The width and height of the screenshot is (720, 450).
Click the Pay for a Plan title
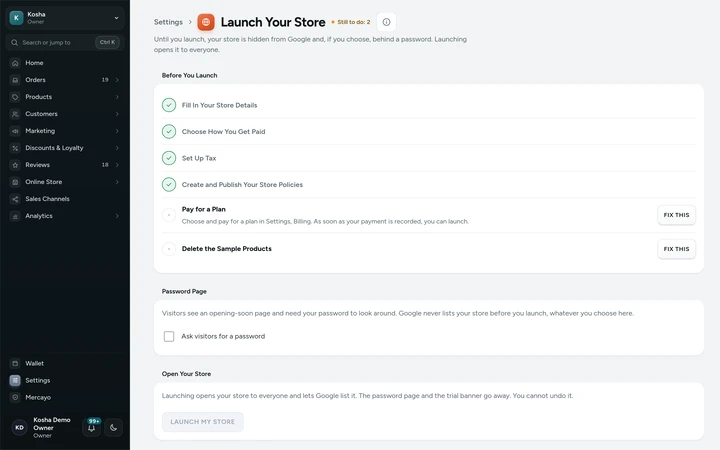coord(203,209)
